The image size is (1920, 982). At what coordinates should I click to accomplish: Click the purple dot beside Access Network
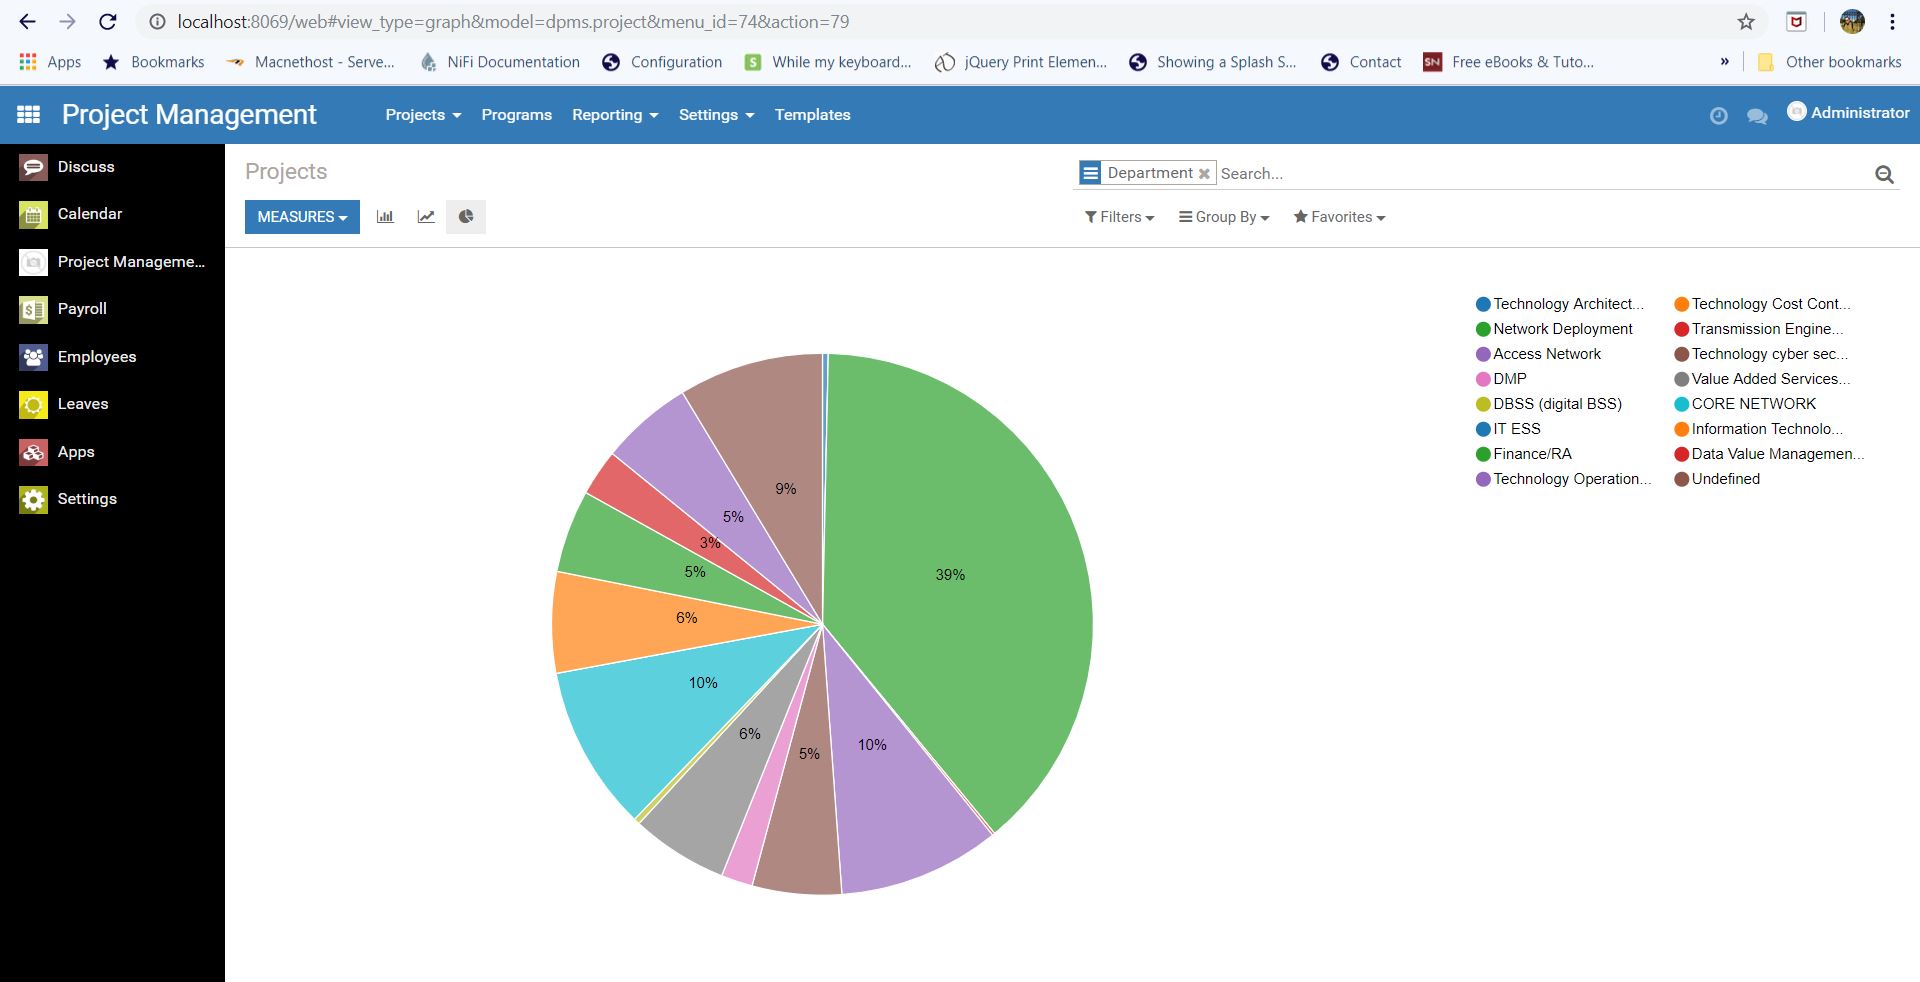(x=1482, y=354)
